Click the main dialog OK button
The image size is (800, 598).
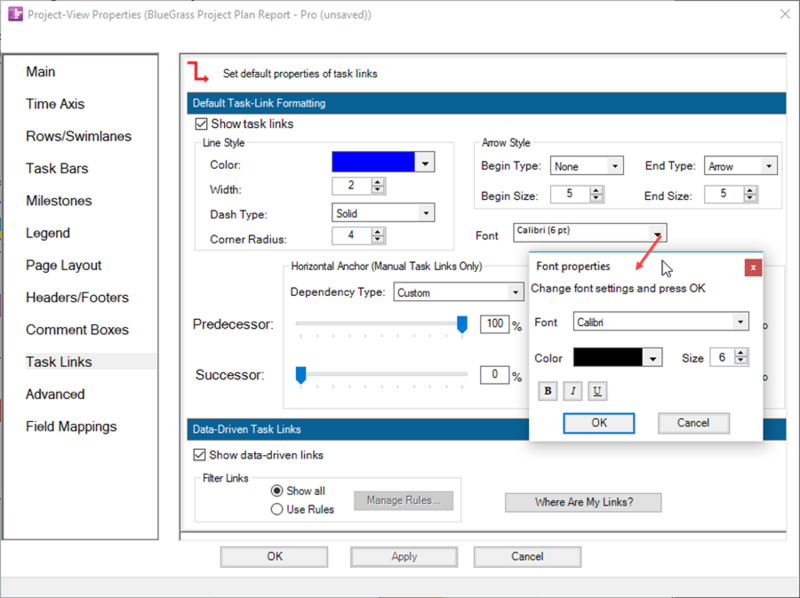[274, 557]
